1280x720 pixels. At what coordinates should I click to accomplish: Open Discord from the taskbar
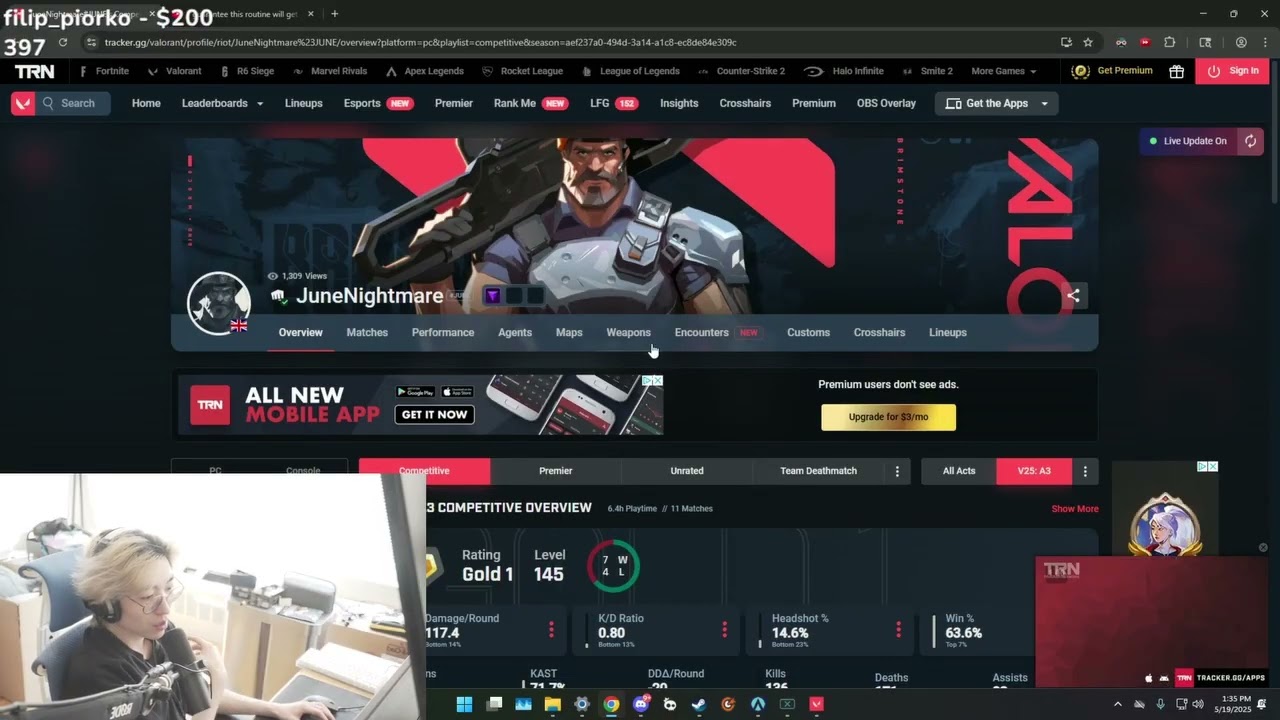(641, 704)
